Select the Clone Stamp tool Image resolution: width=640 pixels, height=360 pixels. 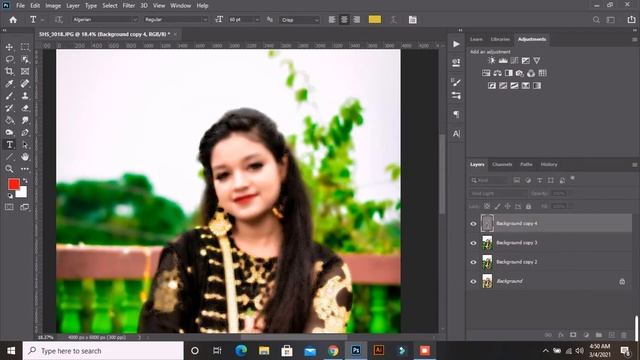pos(25,96)
